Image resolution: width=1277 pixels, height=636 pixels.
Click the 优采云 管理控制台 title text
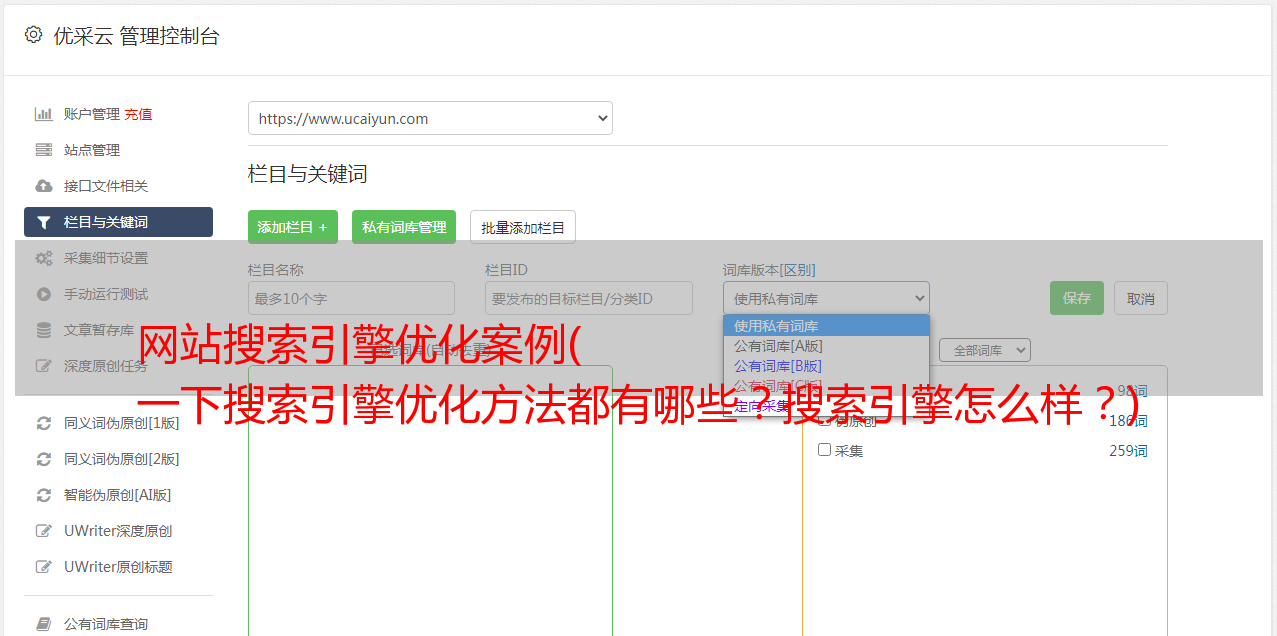(136, 36)
